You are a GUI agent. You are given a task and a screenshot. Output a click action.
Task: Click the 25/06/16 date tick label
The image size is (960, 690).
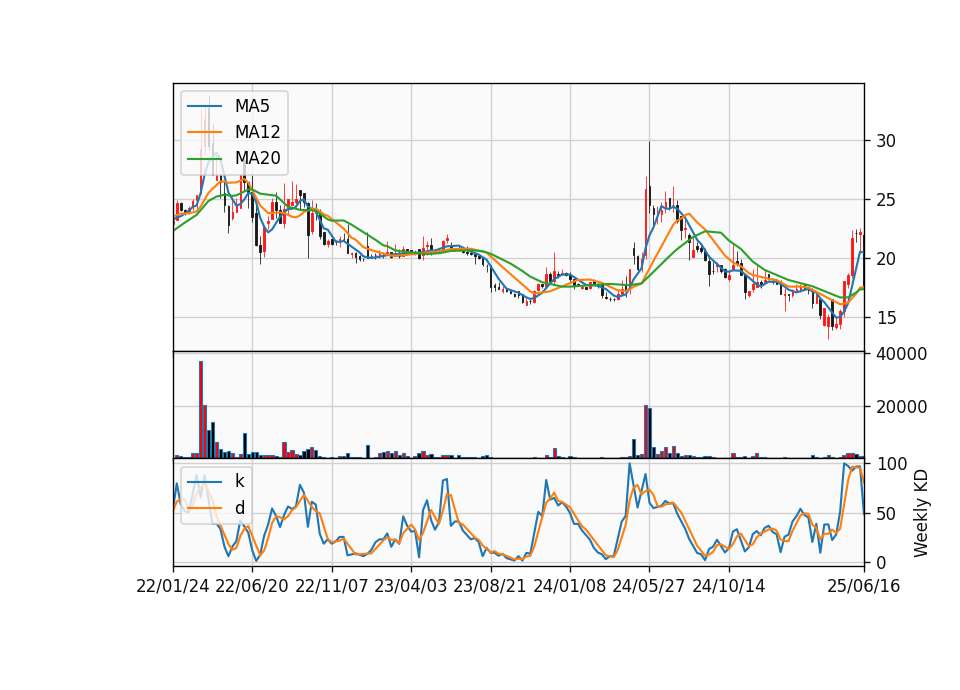point(864,586)
